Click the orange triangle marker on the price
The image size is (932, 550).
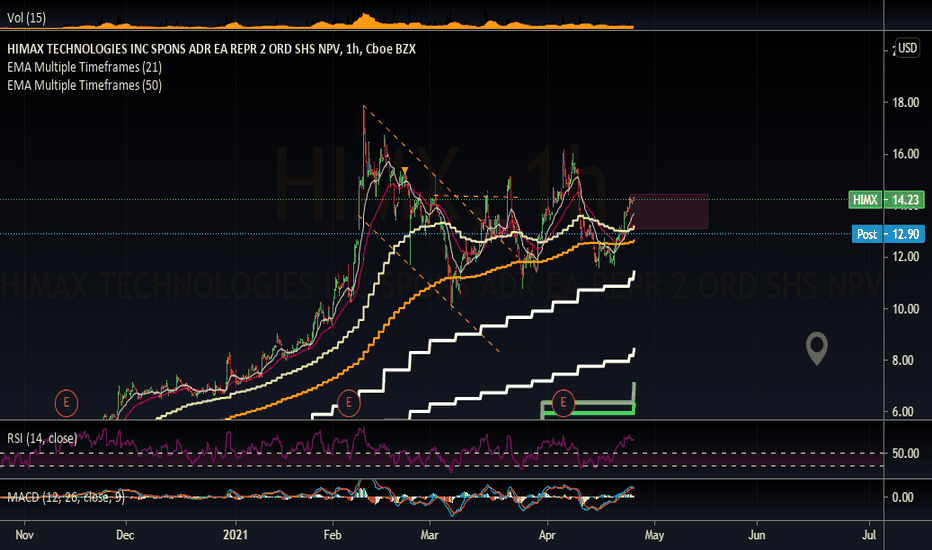tap(404, 172)
